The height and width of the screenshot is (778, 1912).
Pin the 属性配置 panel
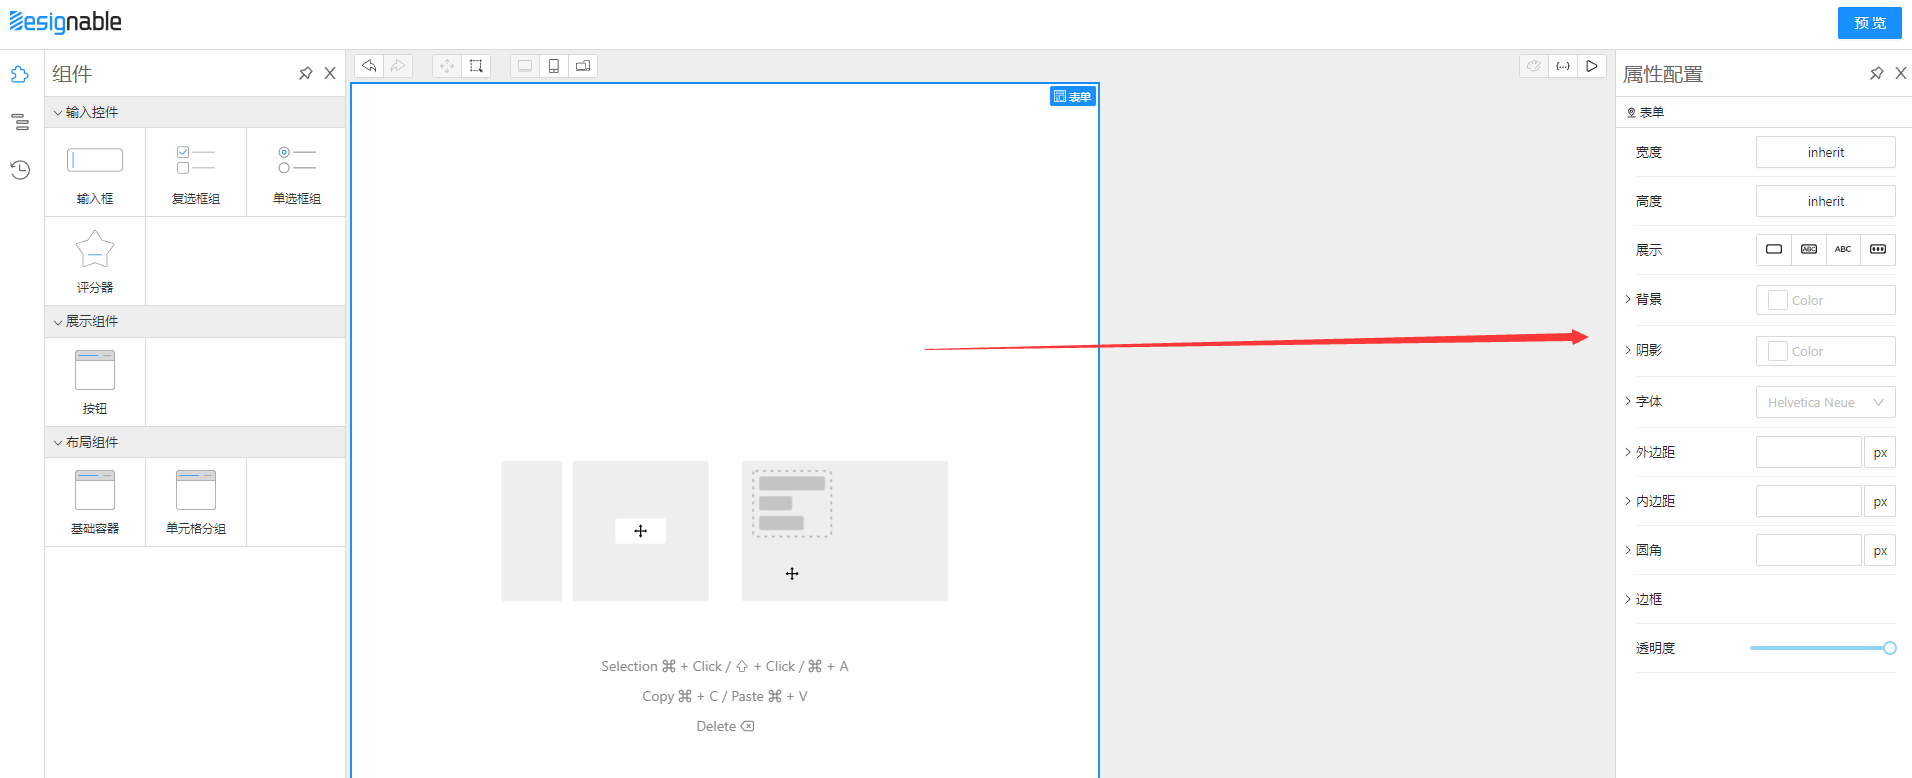point(1877,73)
